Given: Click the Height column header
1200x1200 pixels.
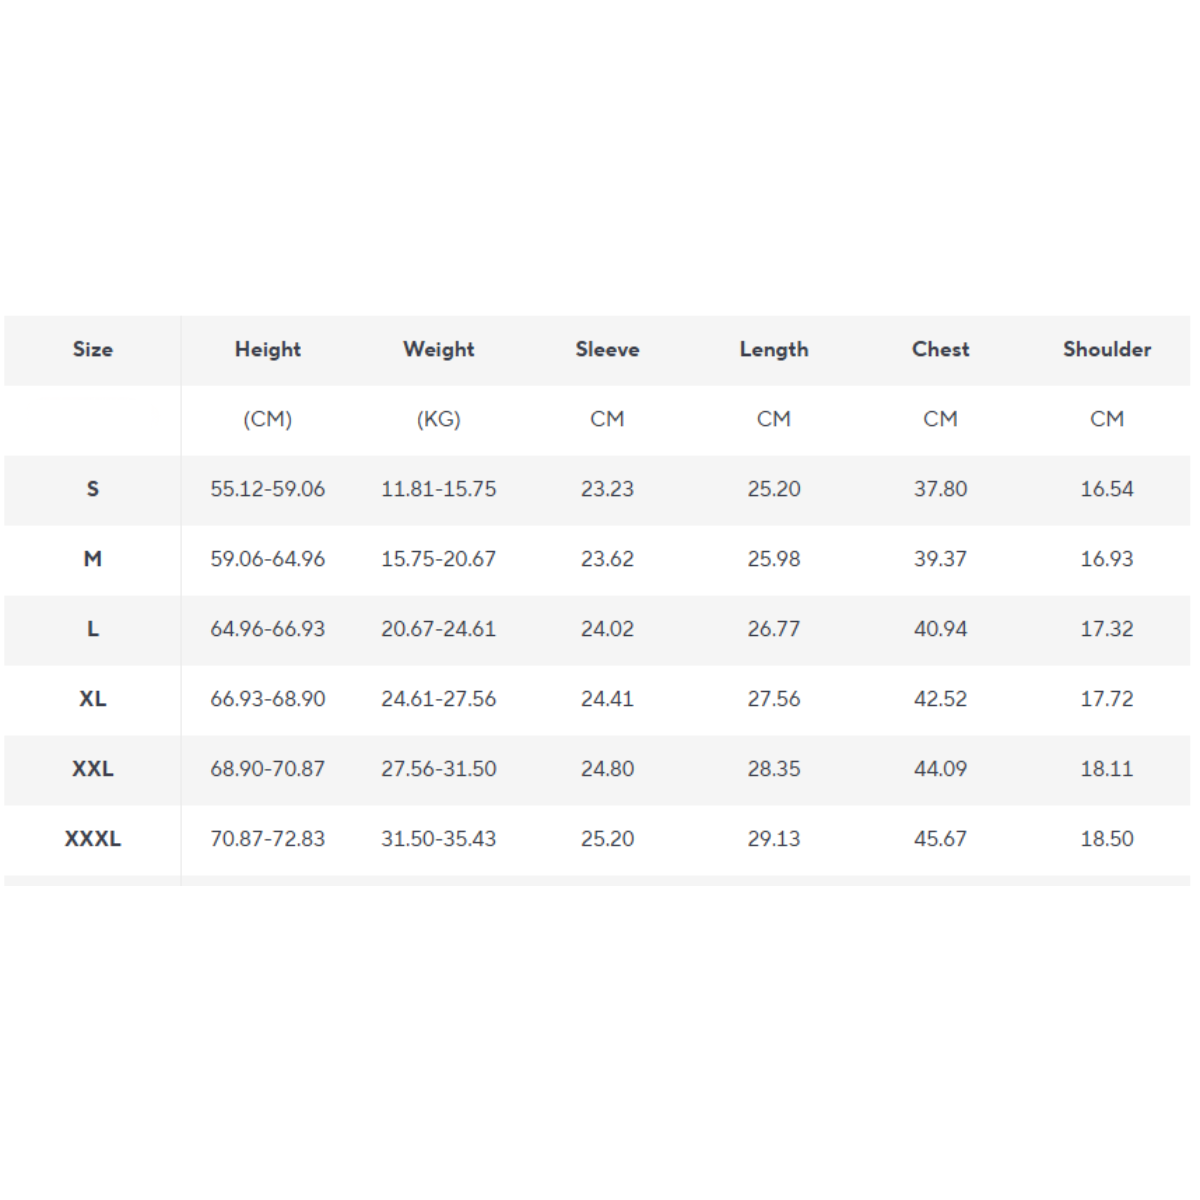Looking at the screenshot, I should coord(267,349).
